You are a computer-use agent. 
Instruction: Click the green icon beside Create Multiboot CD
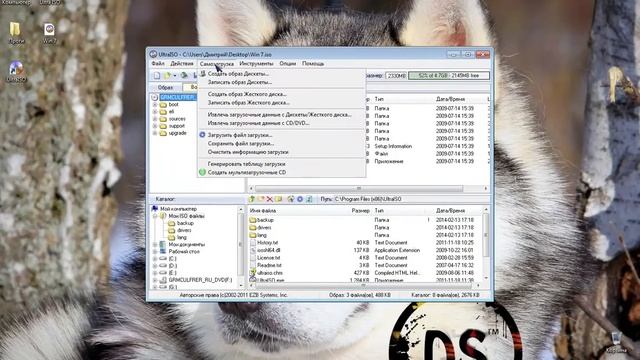[x=202, y=172]
